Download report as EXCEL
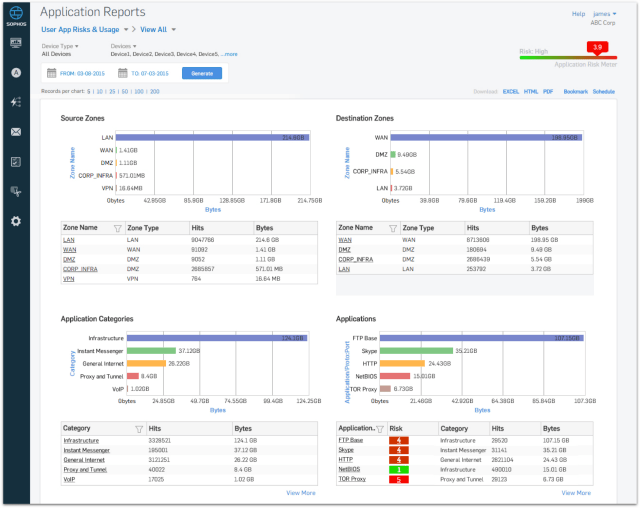Image resolution: width=640 pixels, height=508 pixels. (x=510, y=91)
